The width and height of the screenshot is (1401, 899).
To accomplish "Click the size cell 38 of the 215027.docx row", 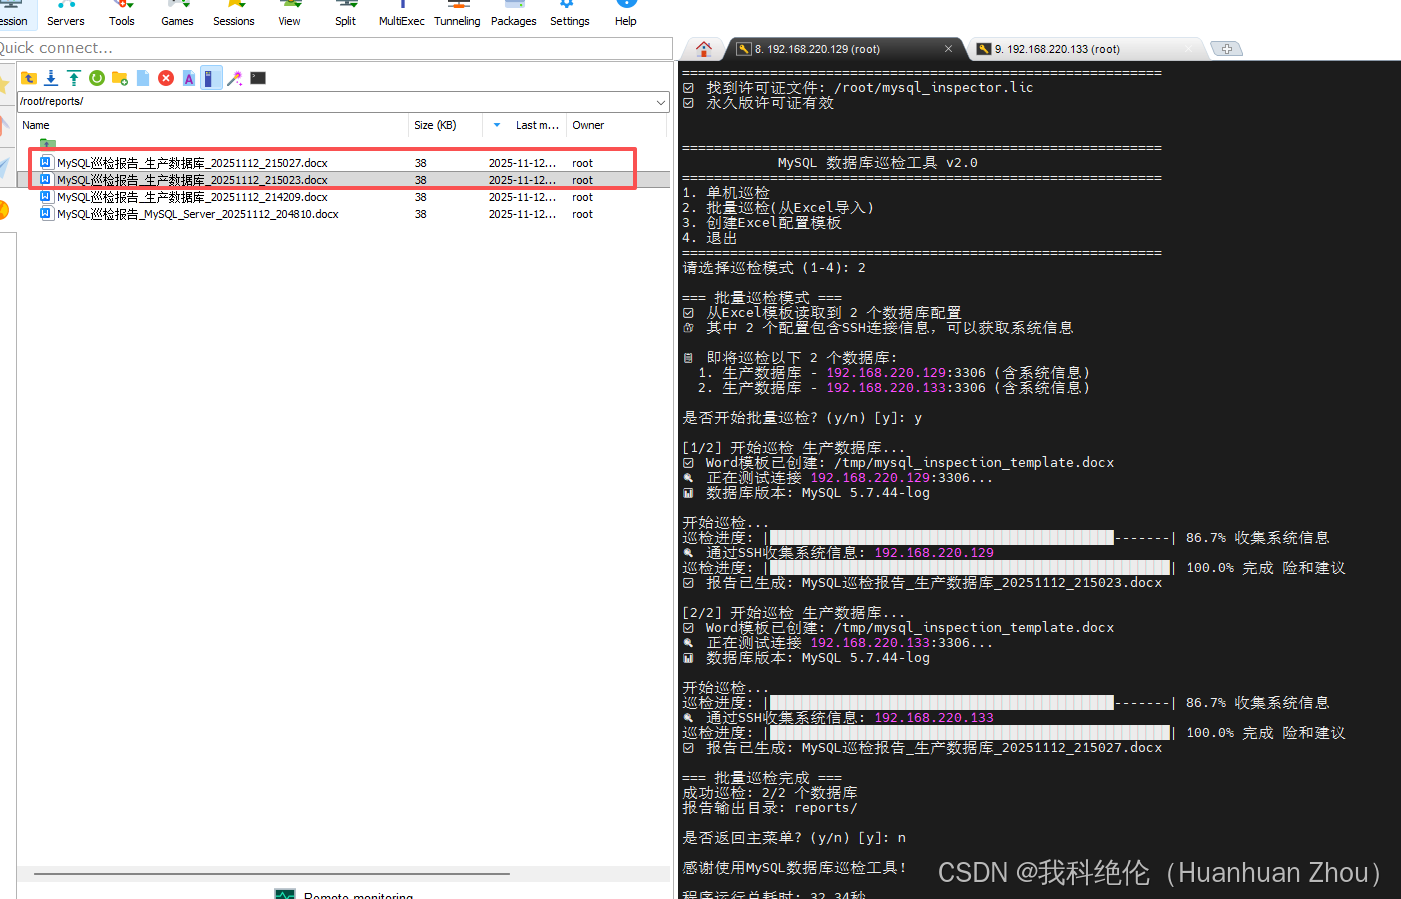I will (421, 163).
